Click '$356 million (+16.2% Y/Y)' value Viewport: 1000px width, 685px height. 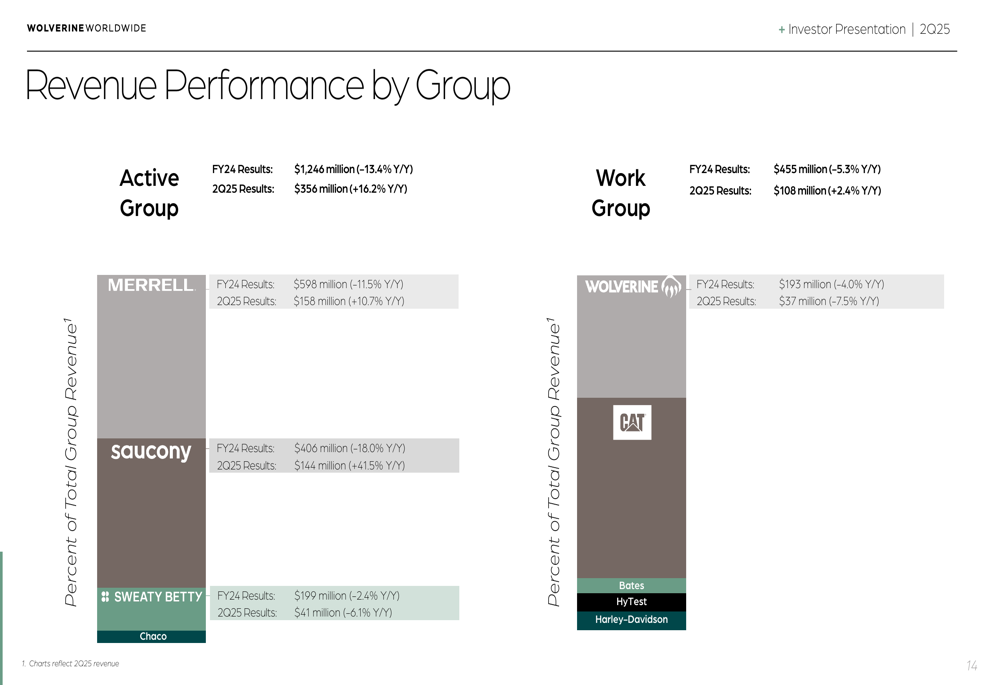[350, 189]
